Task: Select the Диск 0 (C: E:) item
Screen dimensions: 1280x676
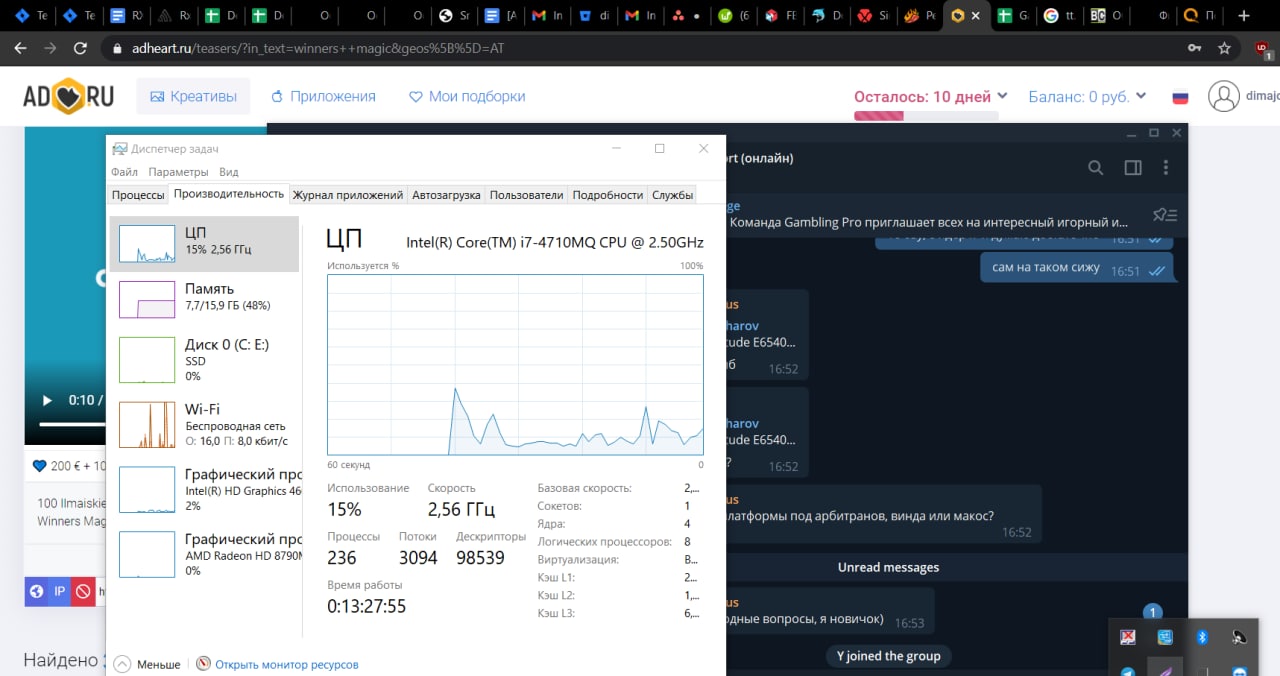Action: pyautogui.click(x=204, y=359)
